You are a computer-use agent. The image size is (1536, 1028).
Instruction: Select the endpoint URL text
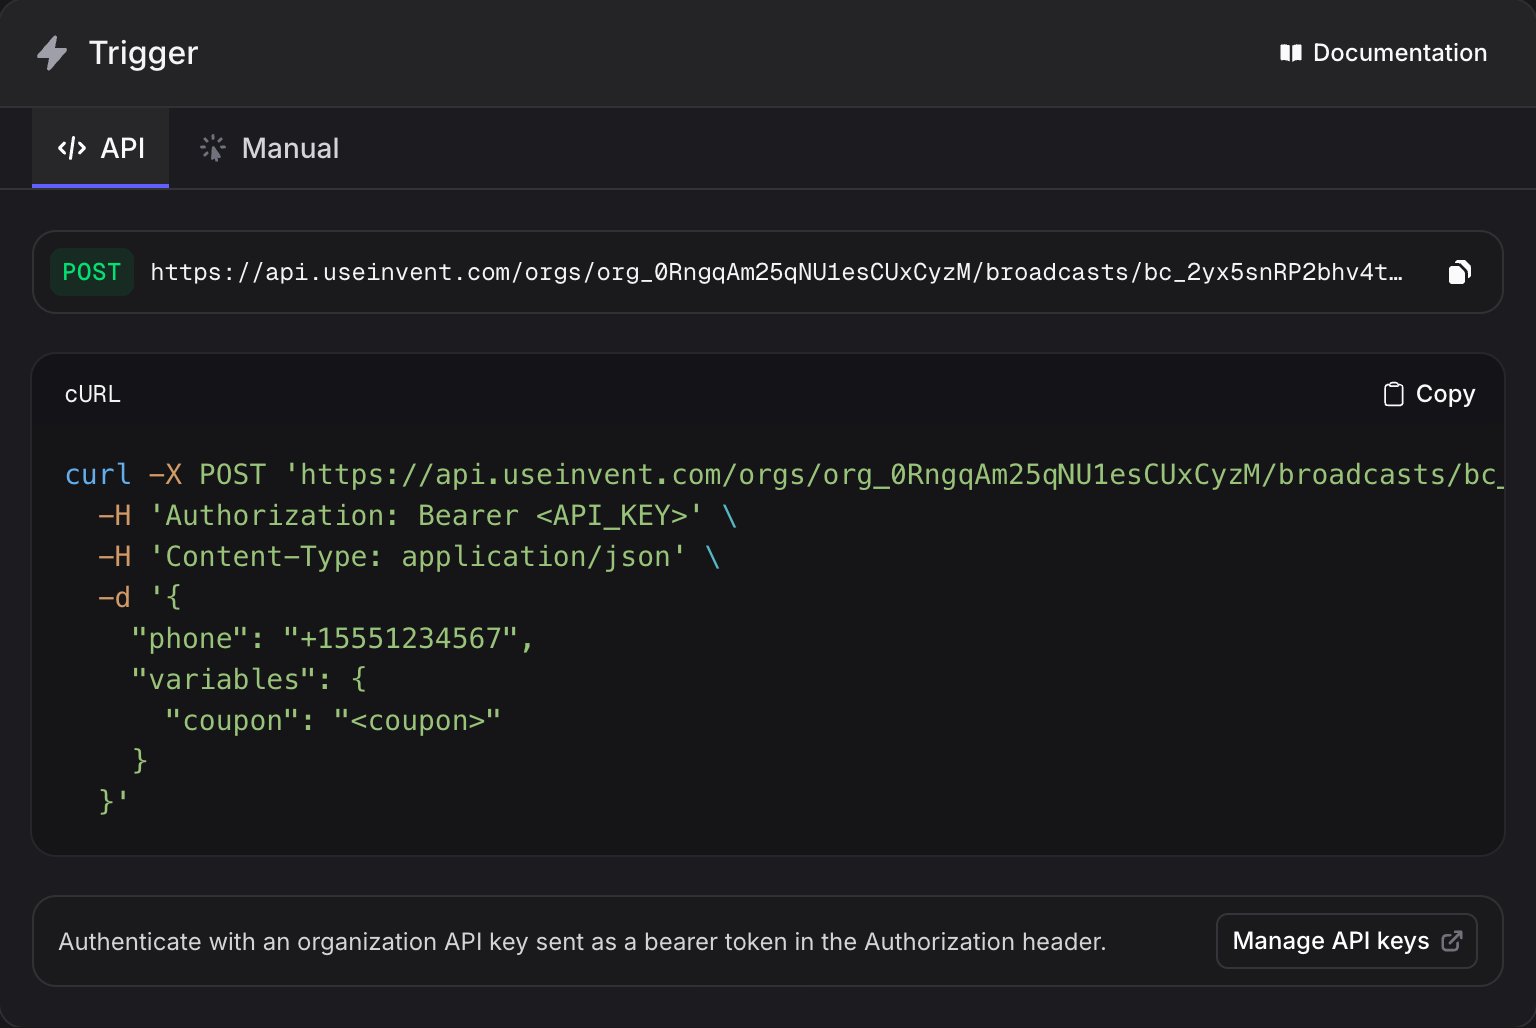777,272
